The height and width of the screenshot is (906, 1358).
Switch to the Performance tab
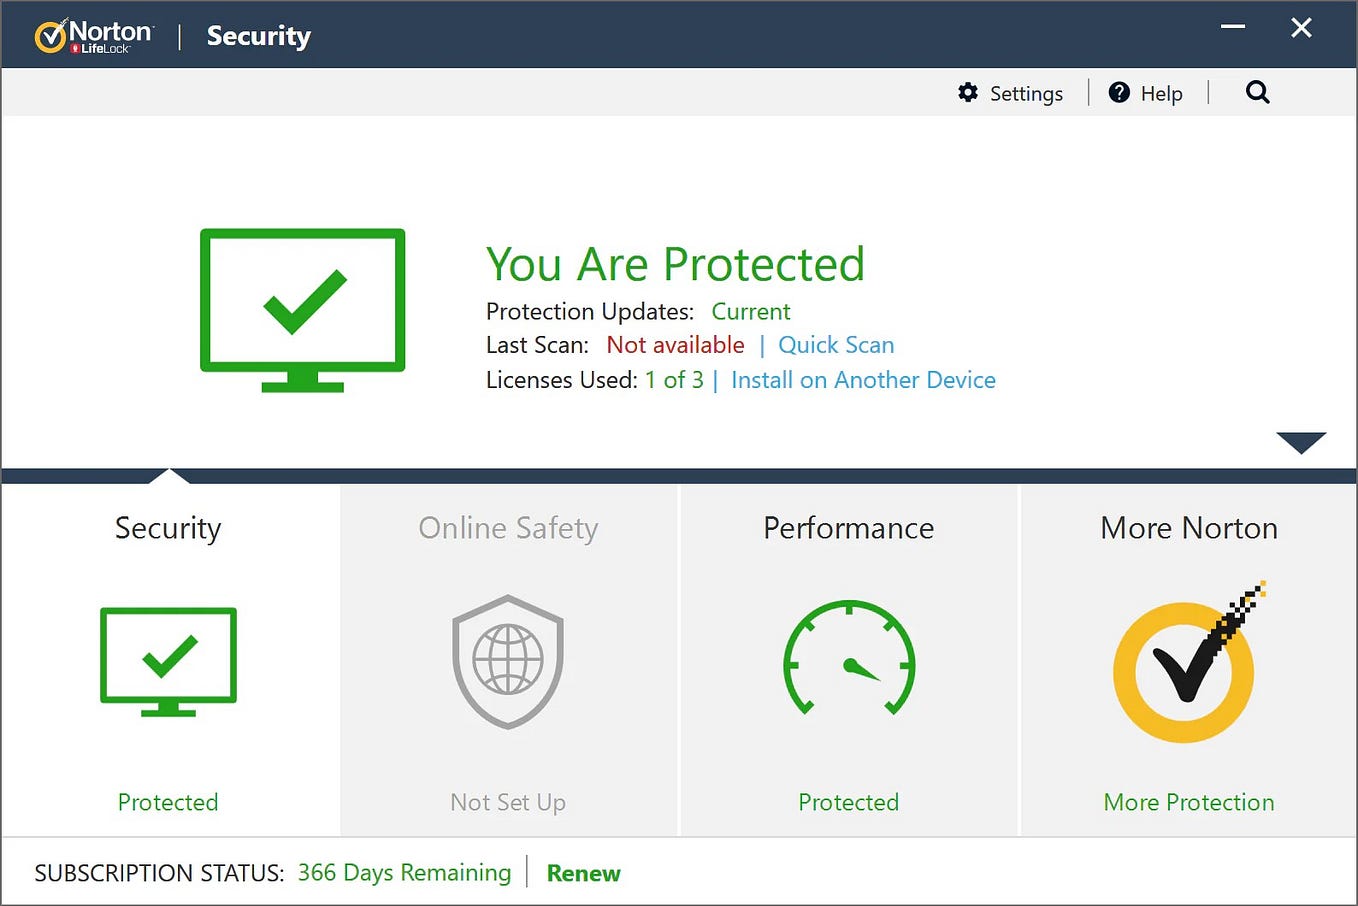coord(848,528)
